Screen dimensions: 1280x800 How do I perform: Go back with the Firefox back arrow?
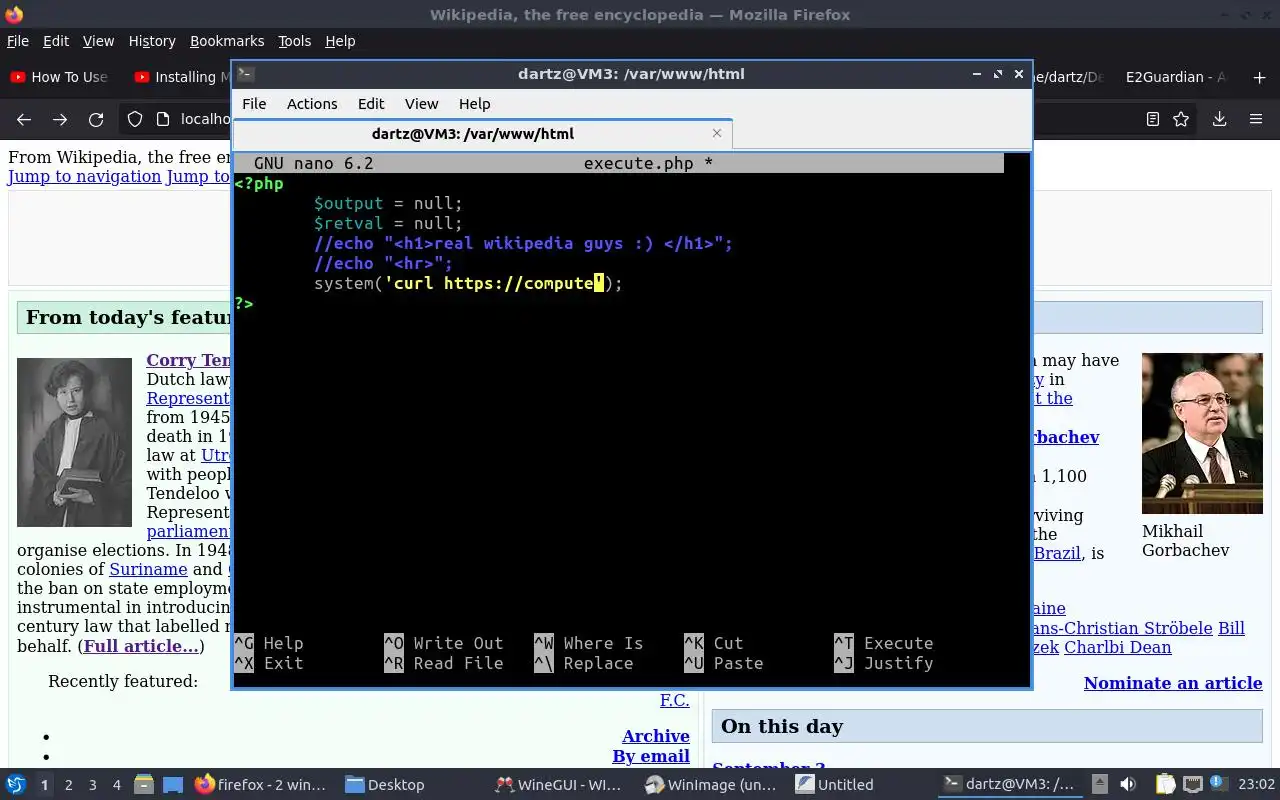click(x=24, y=119)
